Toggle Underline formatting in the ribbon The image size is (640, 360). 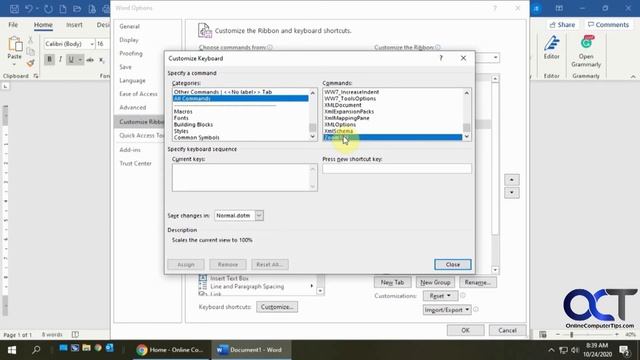click(71, 60)
